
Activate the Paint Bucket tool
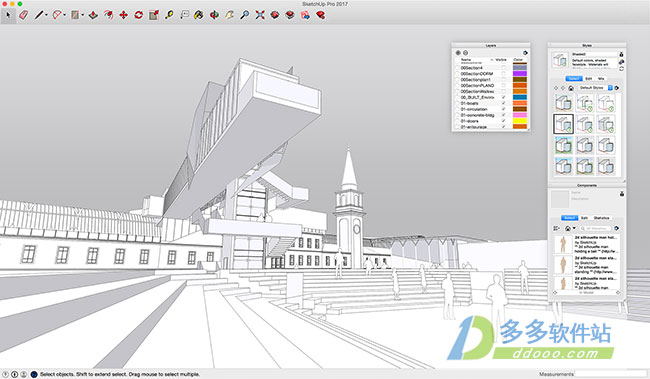pyautogui.click(x=199, y=15)
